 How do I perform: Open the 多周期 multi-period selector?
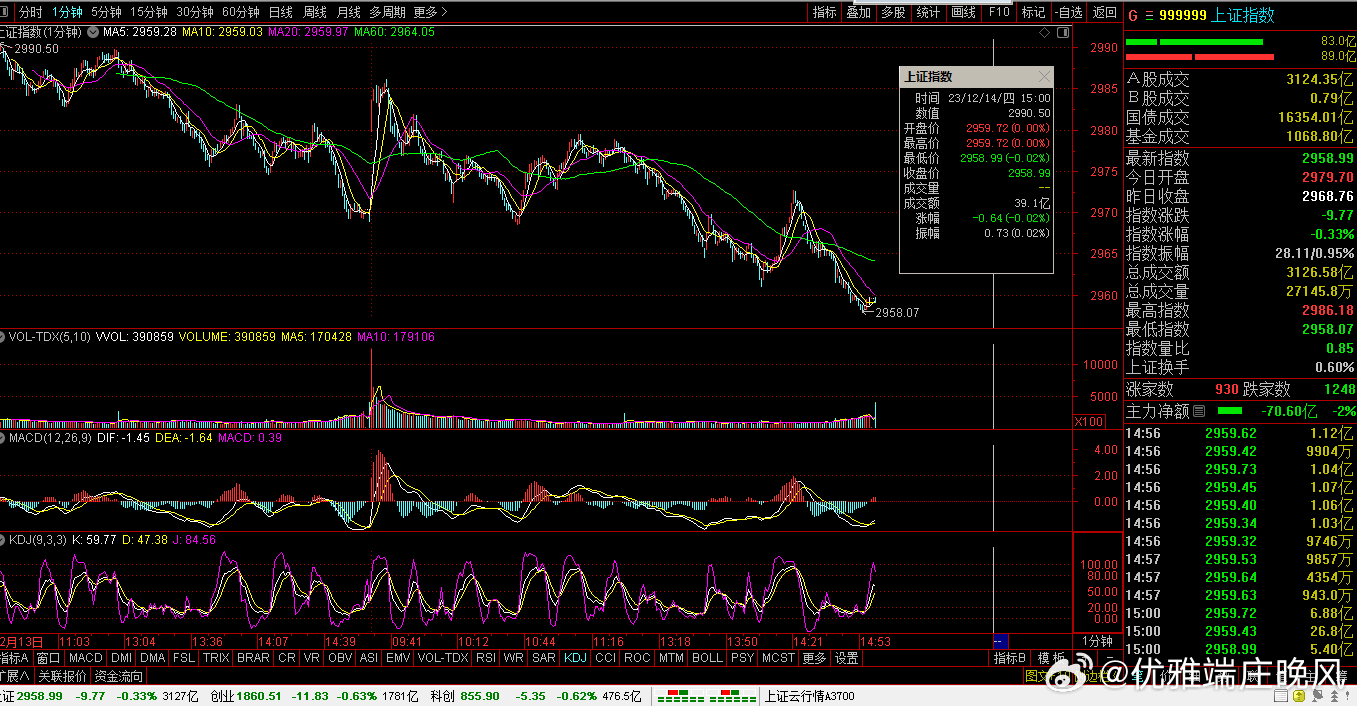(387, 12)
